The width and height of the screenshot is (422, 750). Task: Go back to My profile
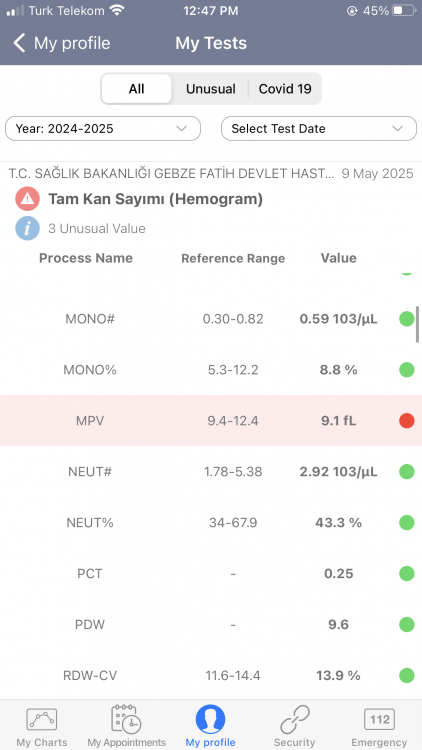(x=62, y=43)
